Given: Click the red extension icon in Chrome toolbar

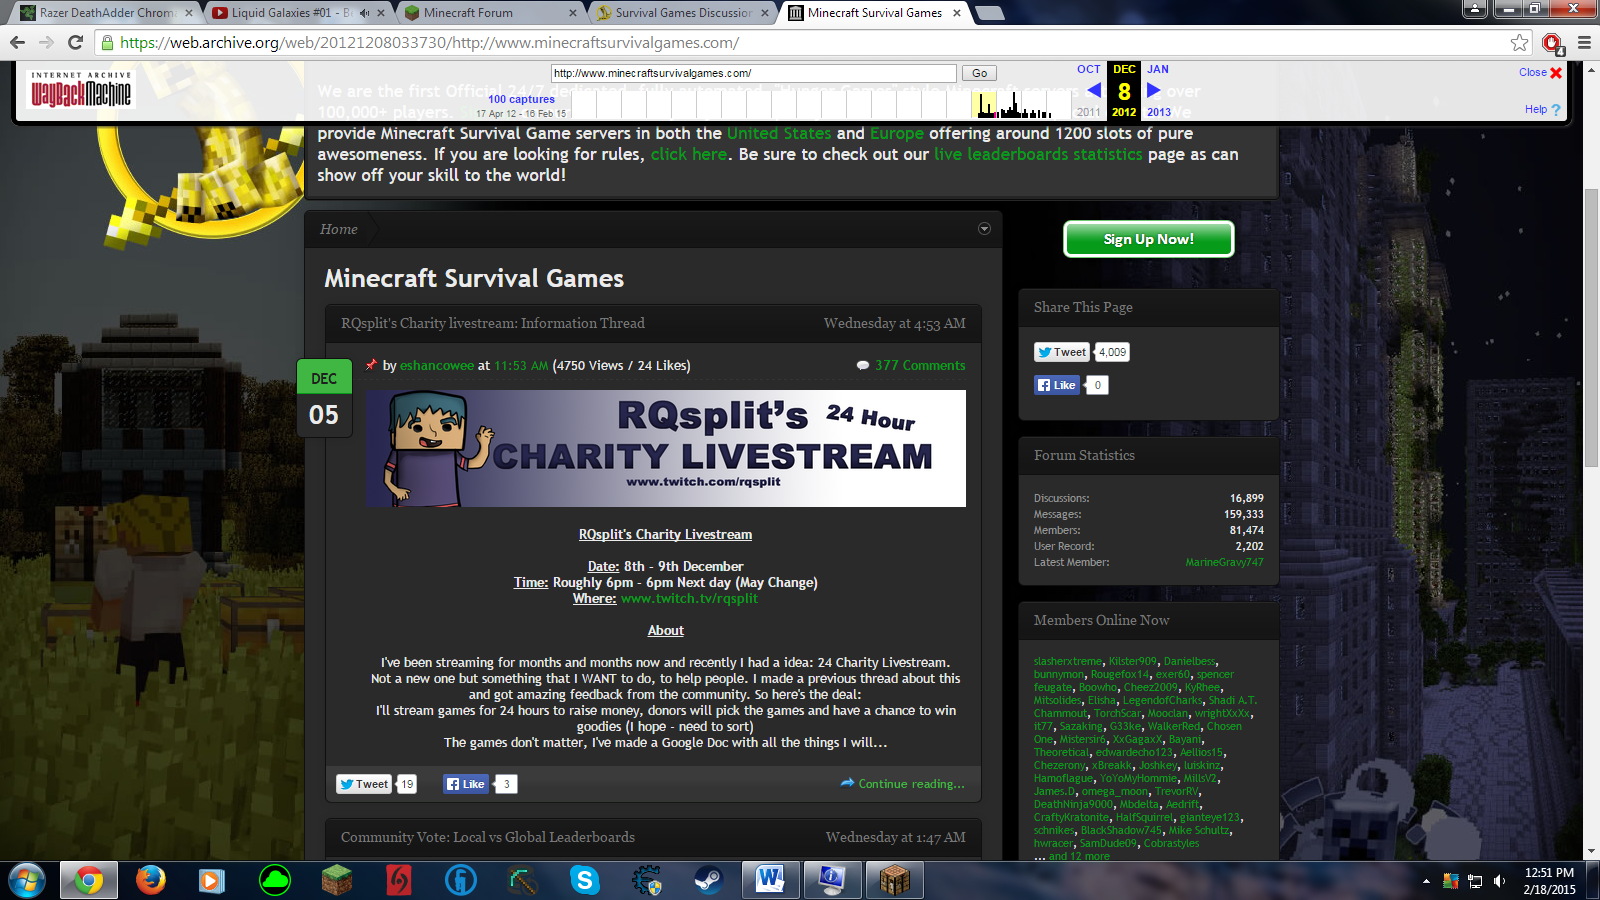Looking at the screenshot, I should tap(1552, 43).
